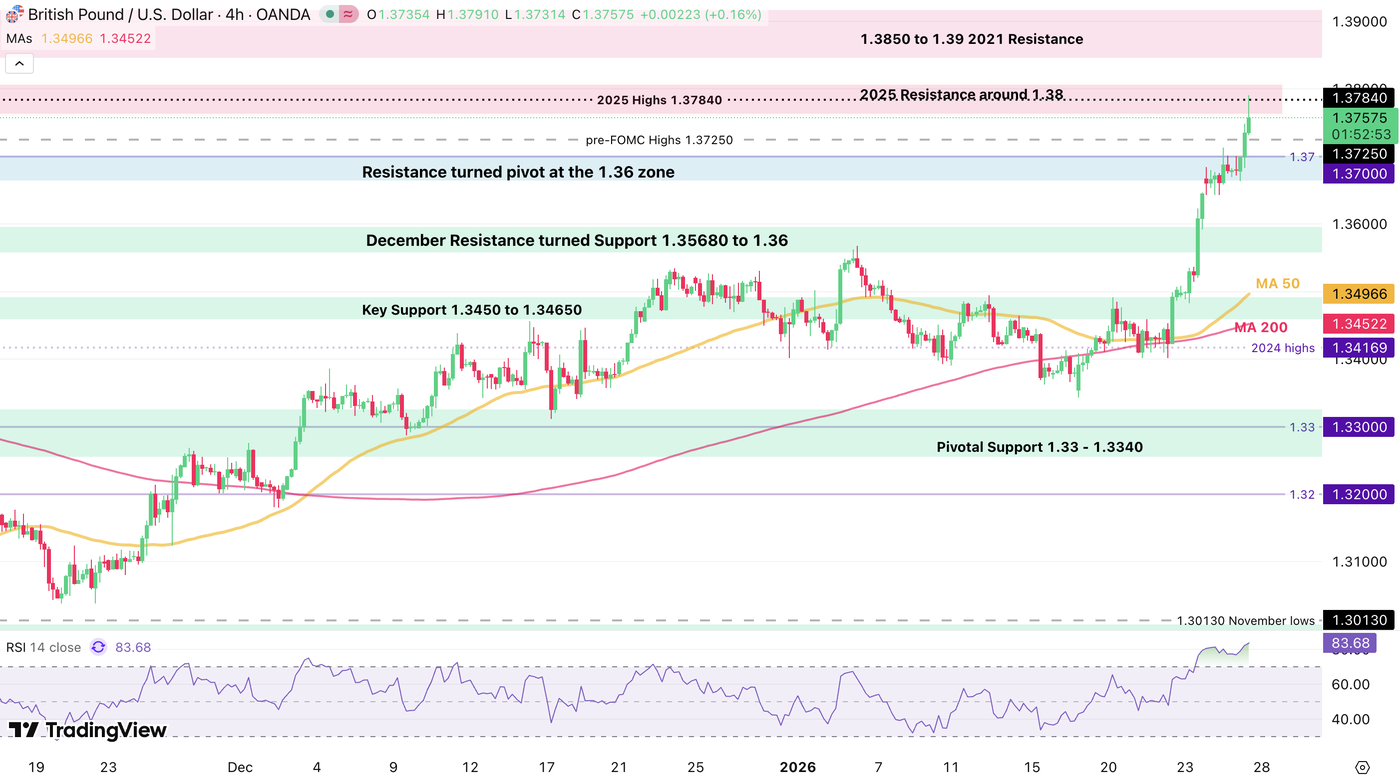Collapse the chart legend with the chevron
The image size is (1400, 781).
point(18,62)
